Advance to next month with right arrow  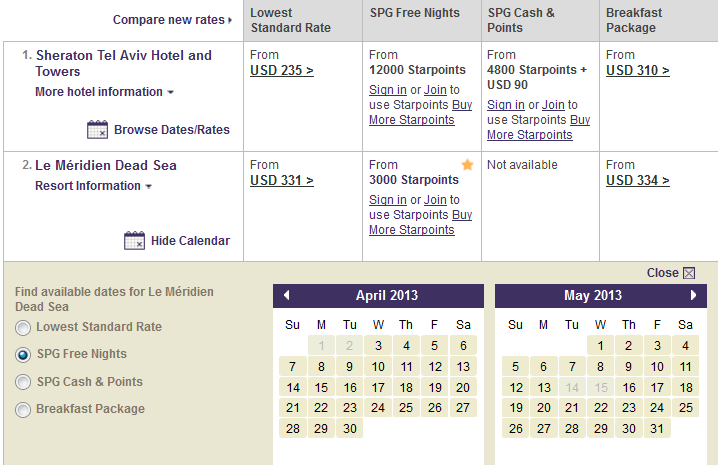tap(693, 295)
